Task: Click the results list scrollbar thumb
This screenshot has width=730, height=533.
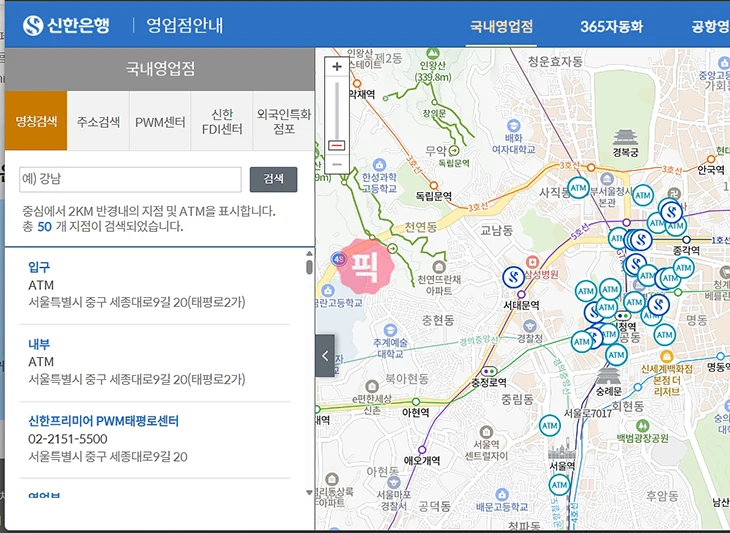Action: (x=309, y=267)
